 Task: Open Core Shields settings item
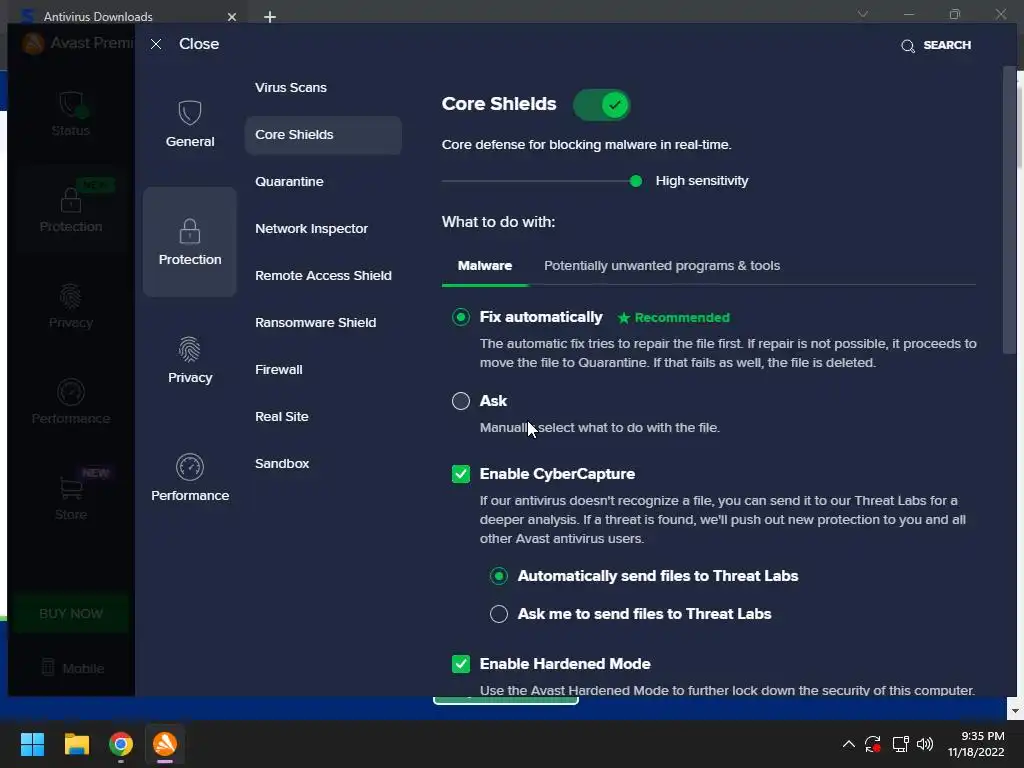click(323, 135)
